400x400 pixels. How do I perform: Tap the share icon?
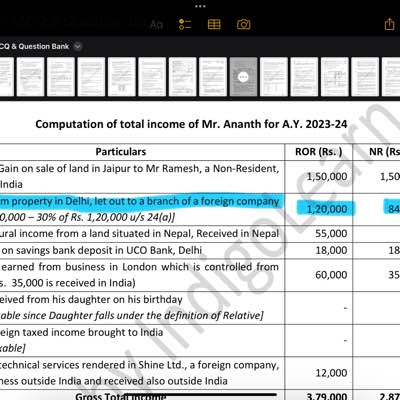pyautogui.click(x=389, y=24)
